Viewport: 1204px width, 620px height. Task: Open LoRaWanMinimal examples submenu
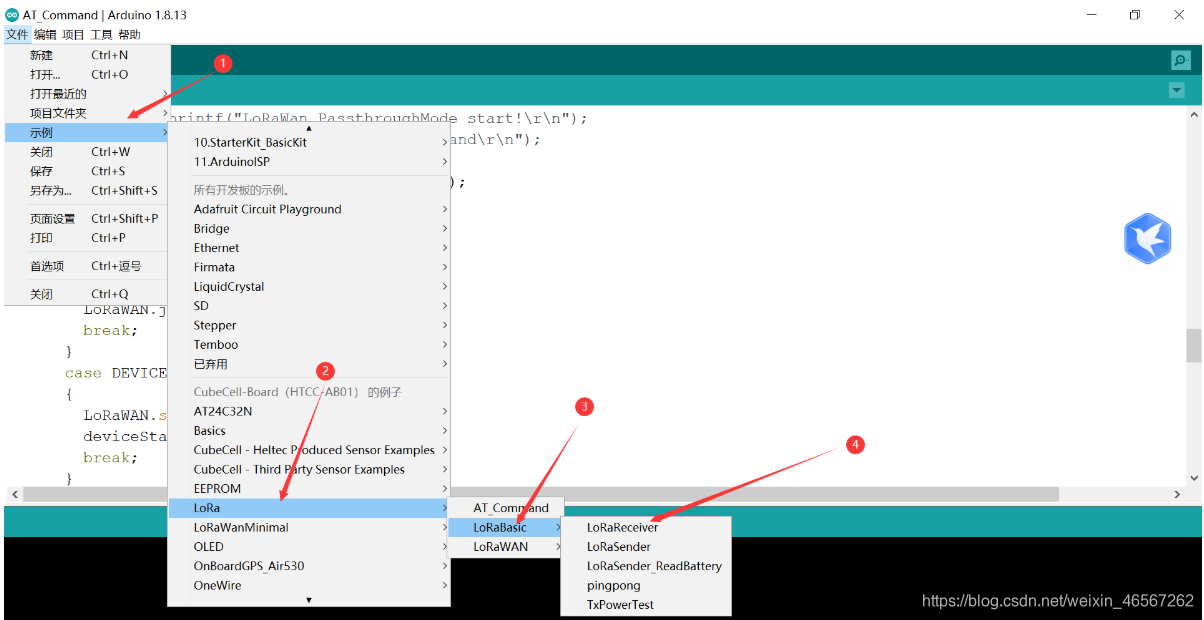(309, 527)
